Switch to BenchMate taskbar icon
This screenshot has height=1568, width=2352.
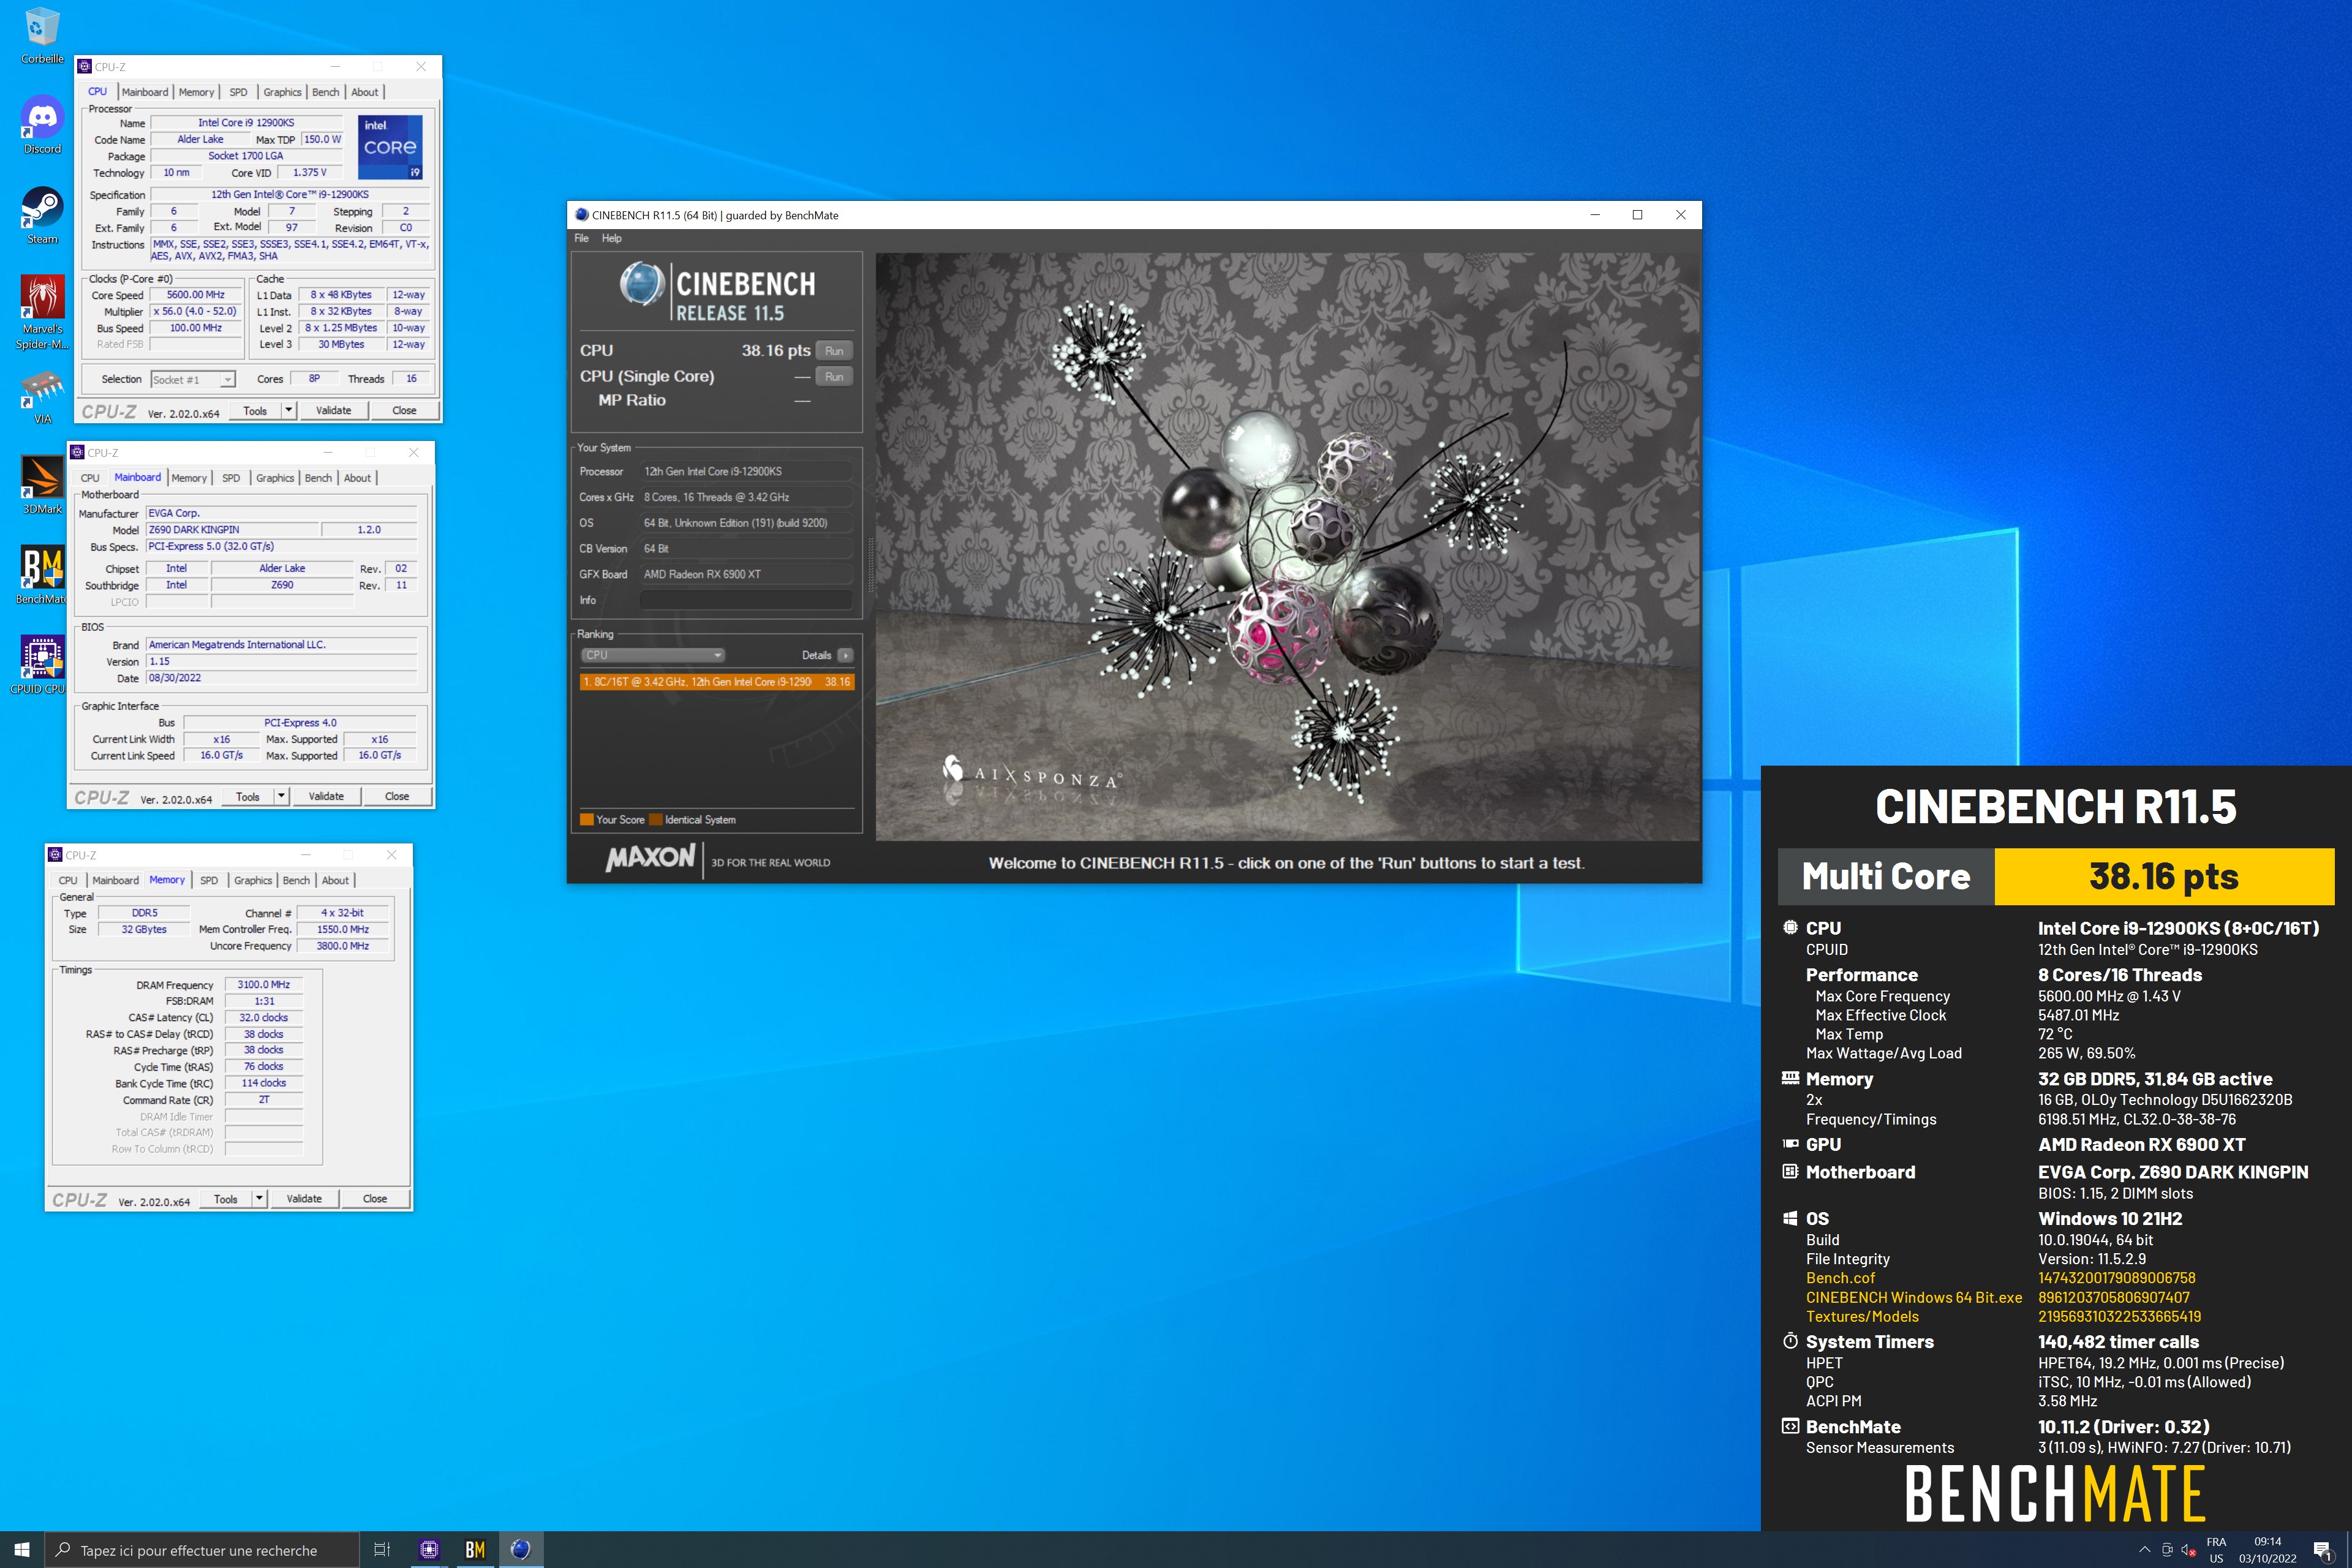tap(475, 1549)
